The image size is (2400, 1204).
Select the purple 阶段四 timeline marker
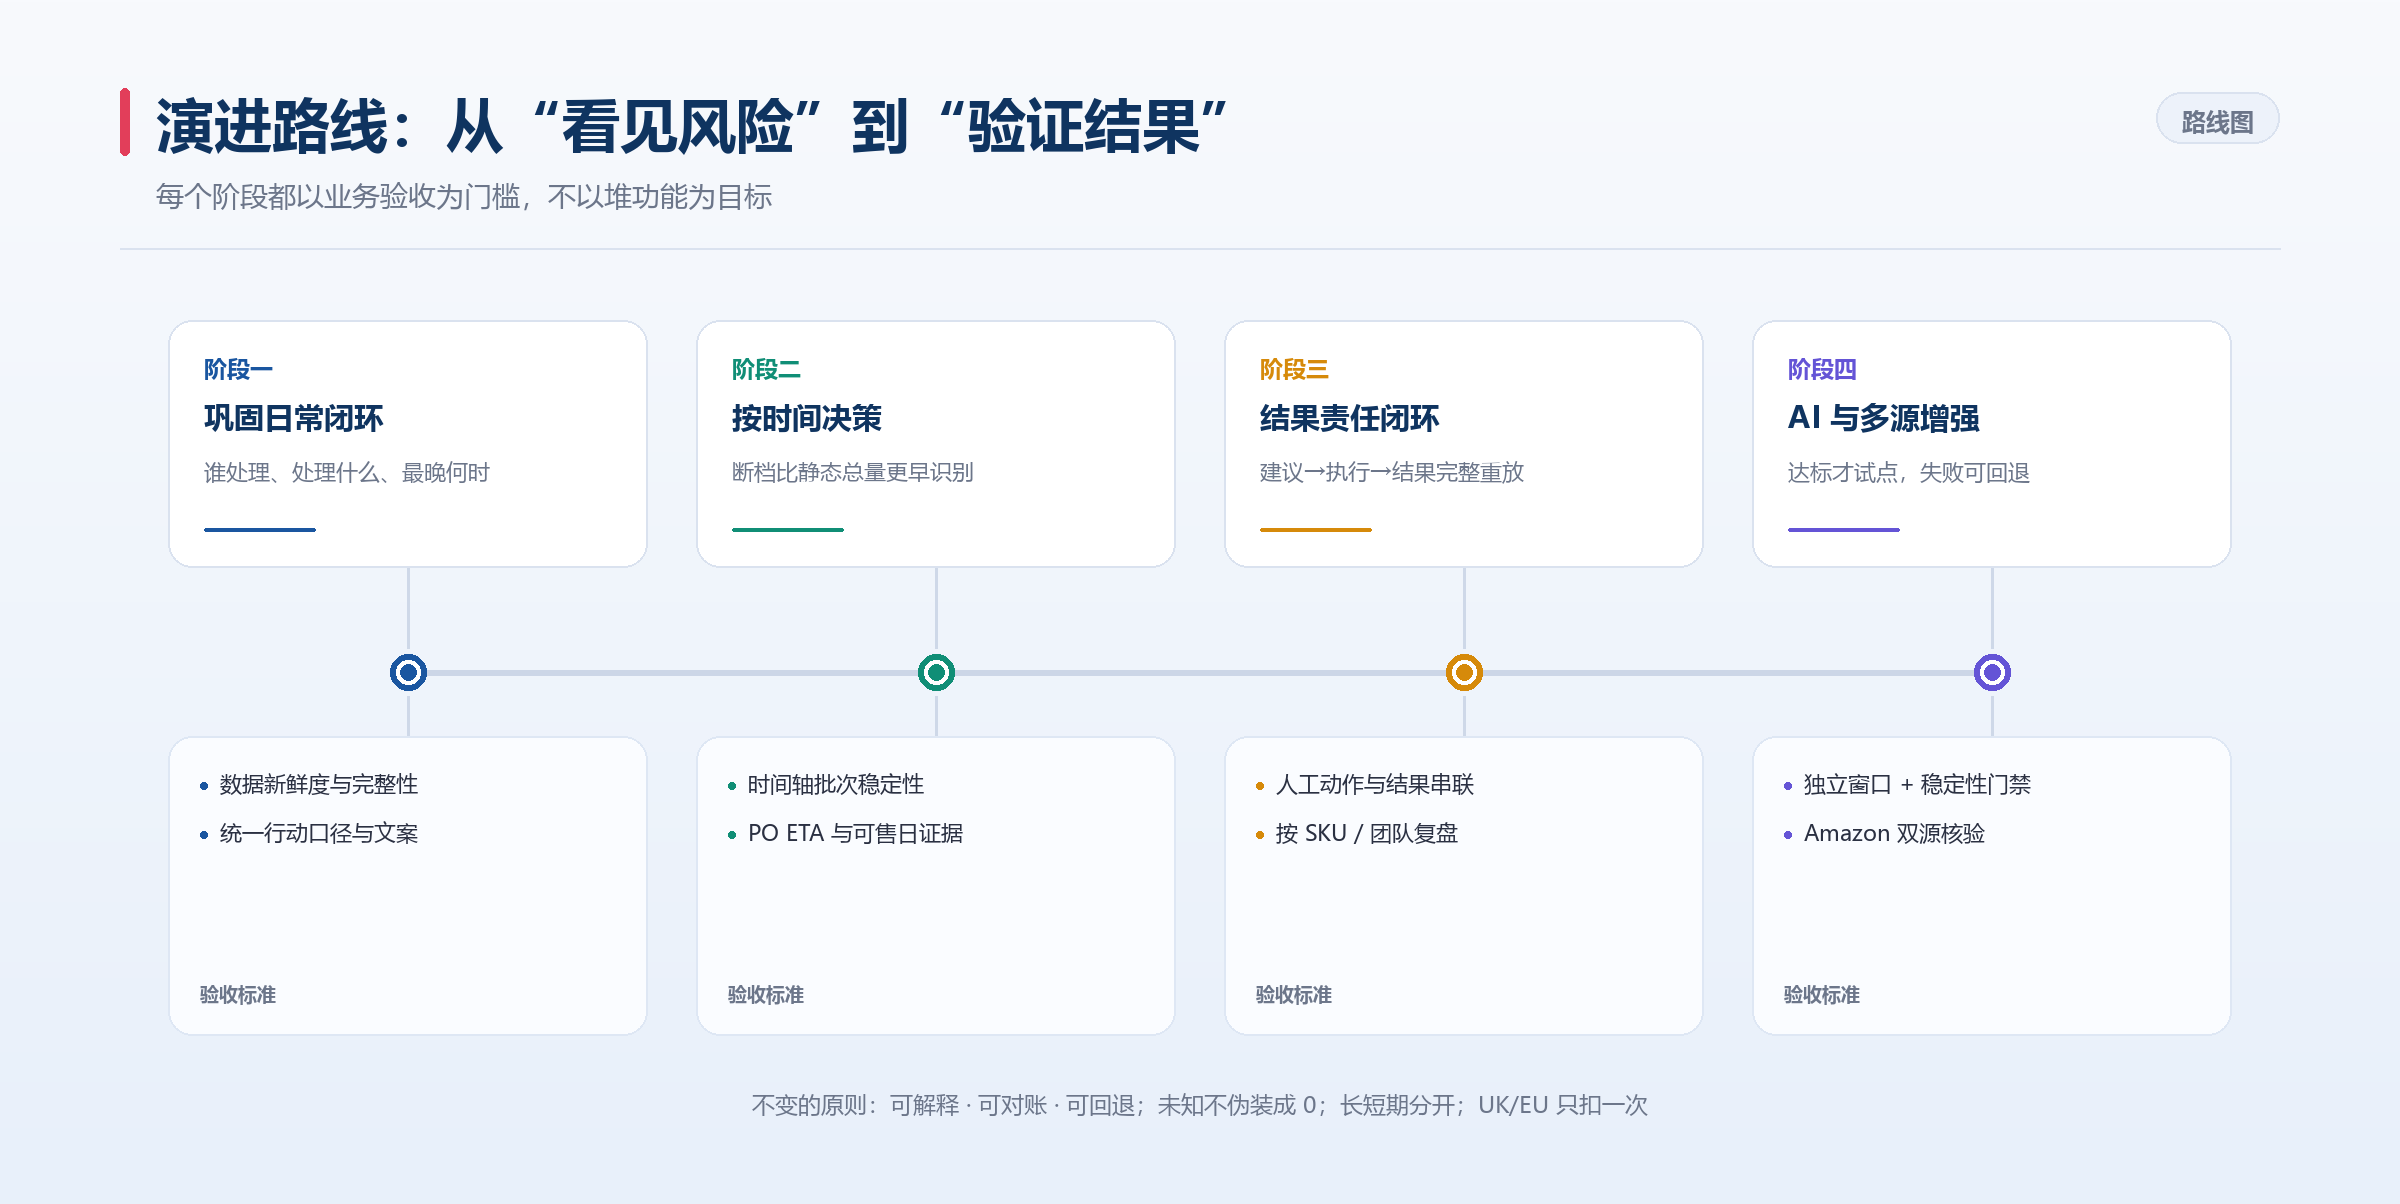point(1992,672)
